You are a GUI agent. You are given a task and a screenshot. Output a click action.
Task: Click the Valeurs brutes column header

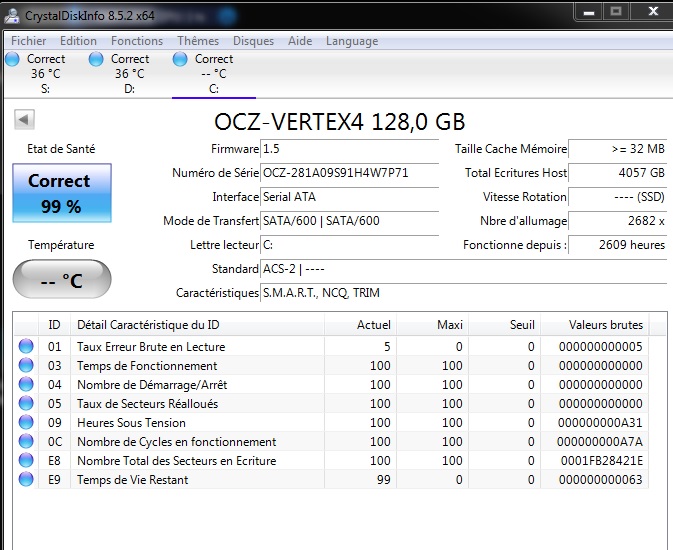coord(595,325)
